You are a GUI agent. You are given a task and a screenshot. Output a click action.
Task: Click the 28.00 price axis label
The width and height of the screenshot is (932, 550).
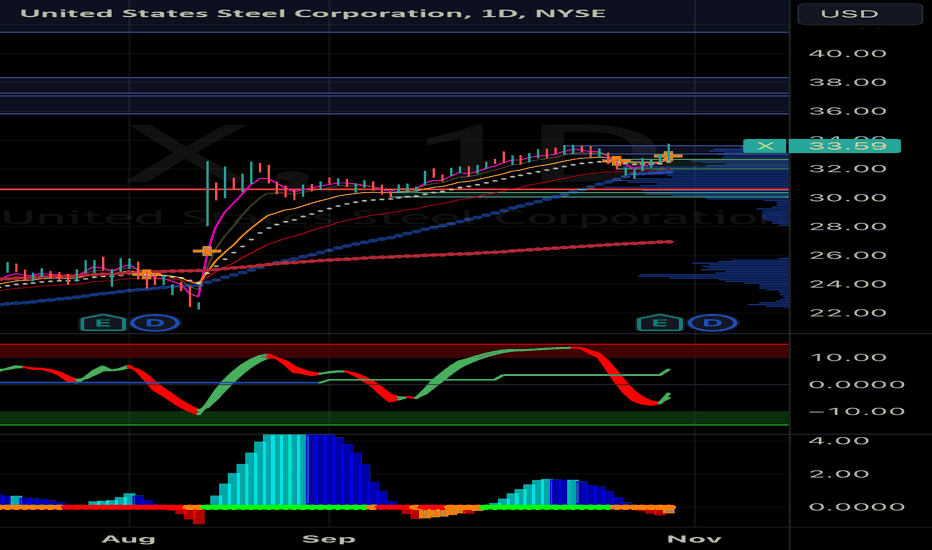tap(848, 227)
